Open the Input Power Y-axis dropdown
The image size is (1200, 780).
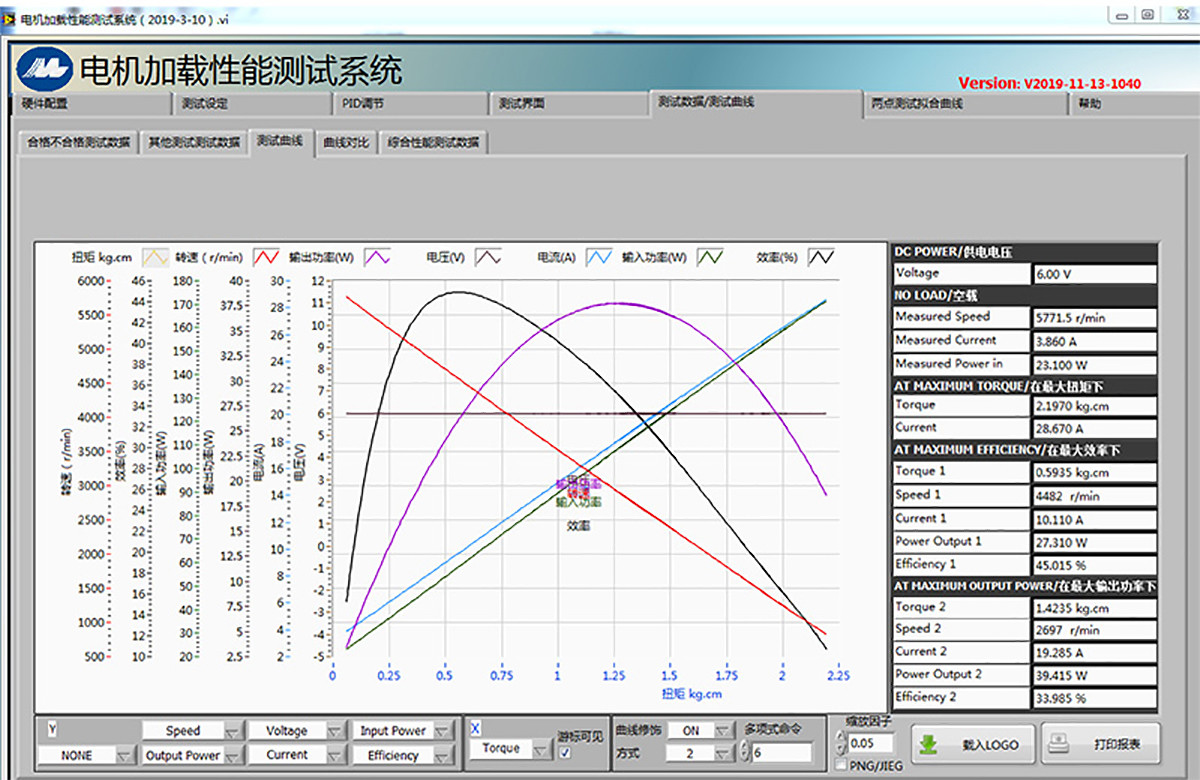pos(403,731)
